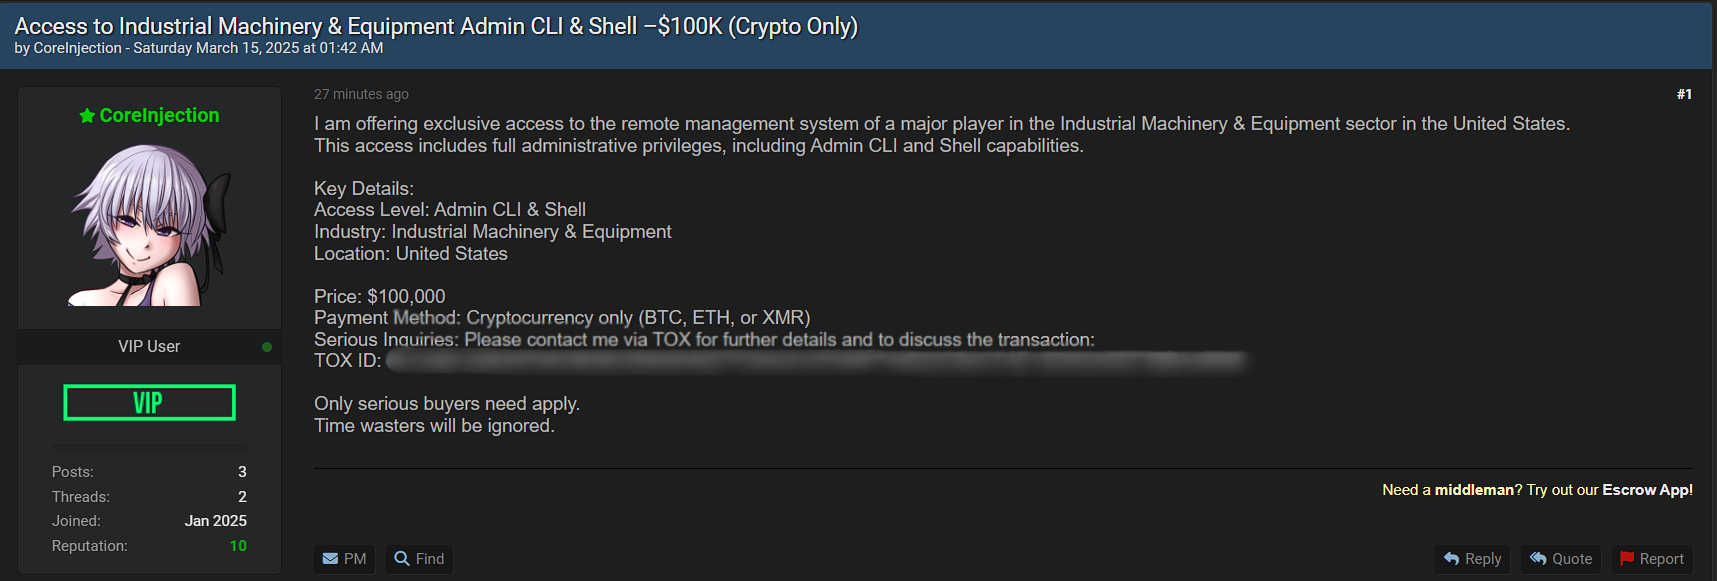The image size is (1717, 581).
Task: Open the Escrow App link
Action: pos(1647,490)
